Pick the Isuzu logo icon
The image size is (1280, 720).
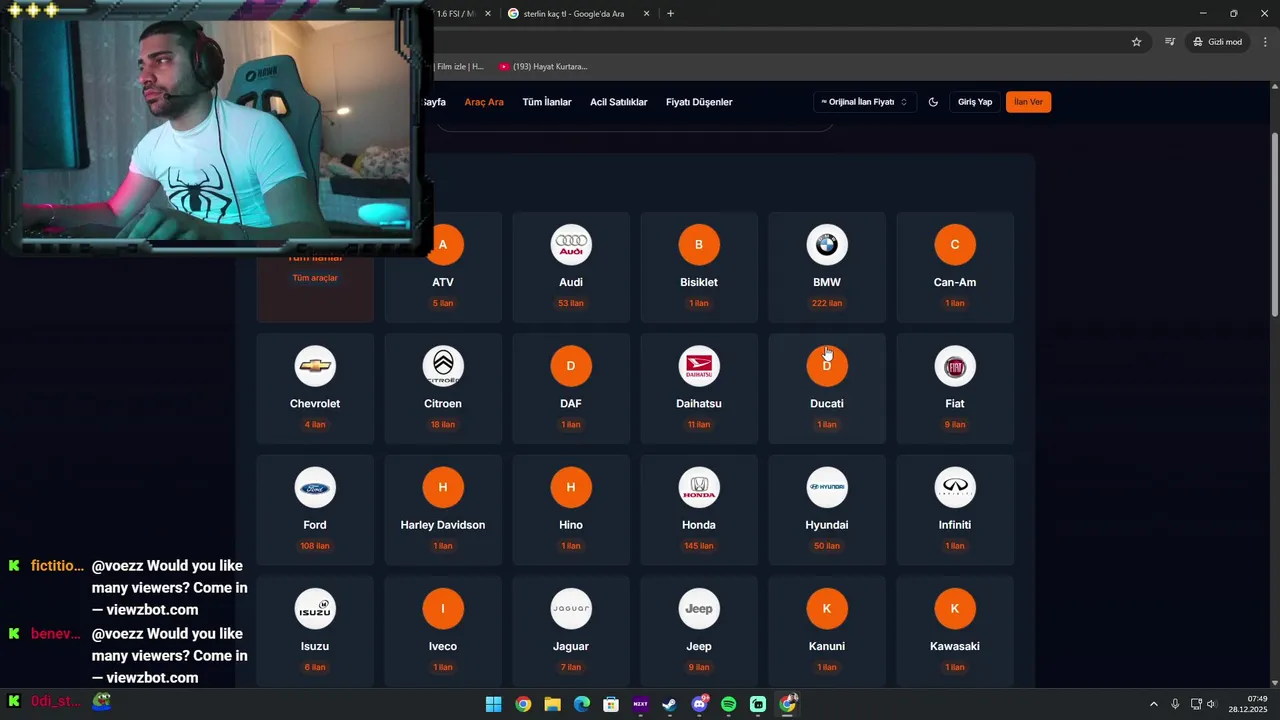coord(315,609)
